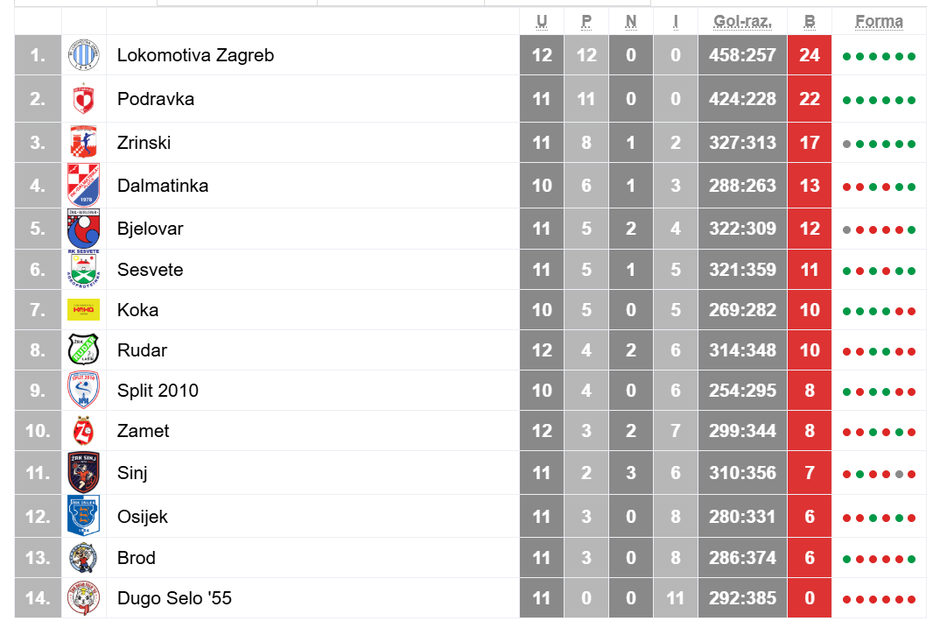Click the Podravka club crest icon
Screen dimensions: 940x628
(83, 99)
